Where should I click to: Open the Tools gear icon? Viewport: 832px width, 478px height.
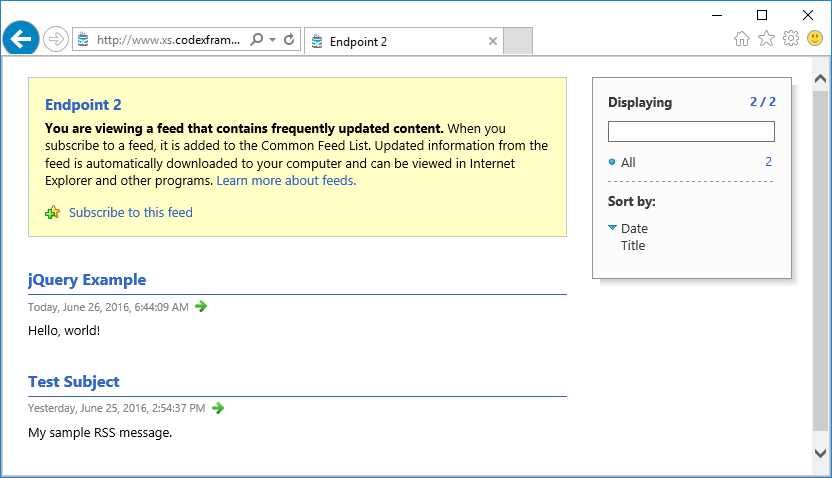[x=791, y=39]
